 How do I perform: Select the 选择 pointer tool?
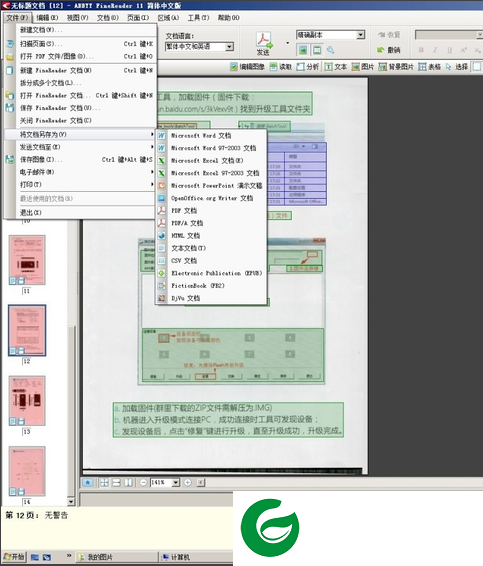click(x=457, y=67)
